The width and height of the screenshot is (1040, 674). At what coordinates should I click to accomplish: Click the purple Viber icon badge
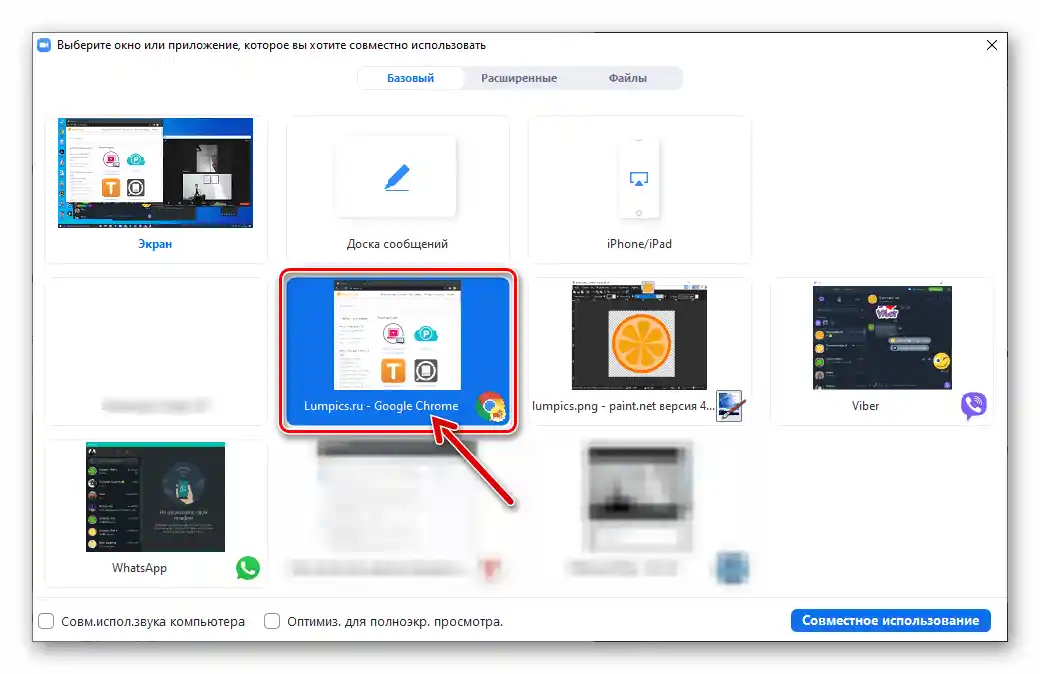click(x=973, y=404)
